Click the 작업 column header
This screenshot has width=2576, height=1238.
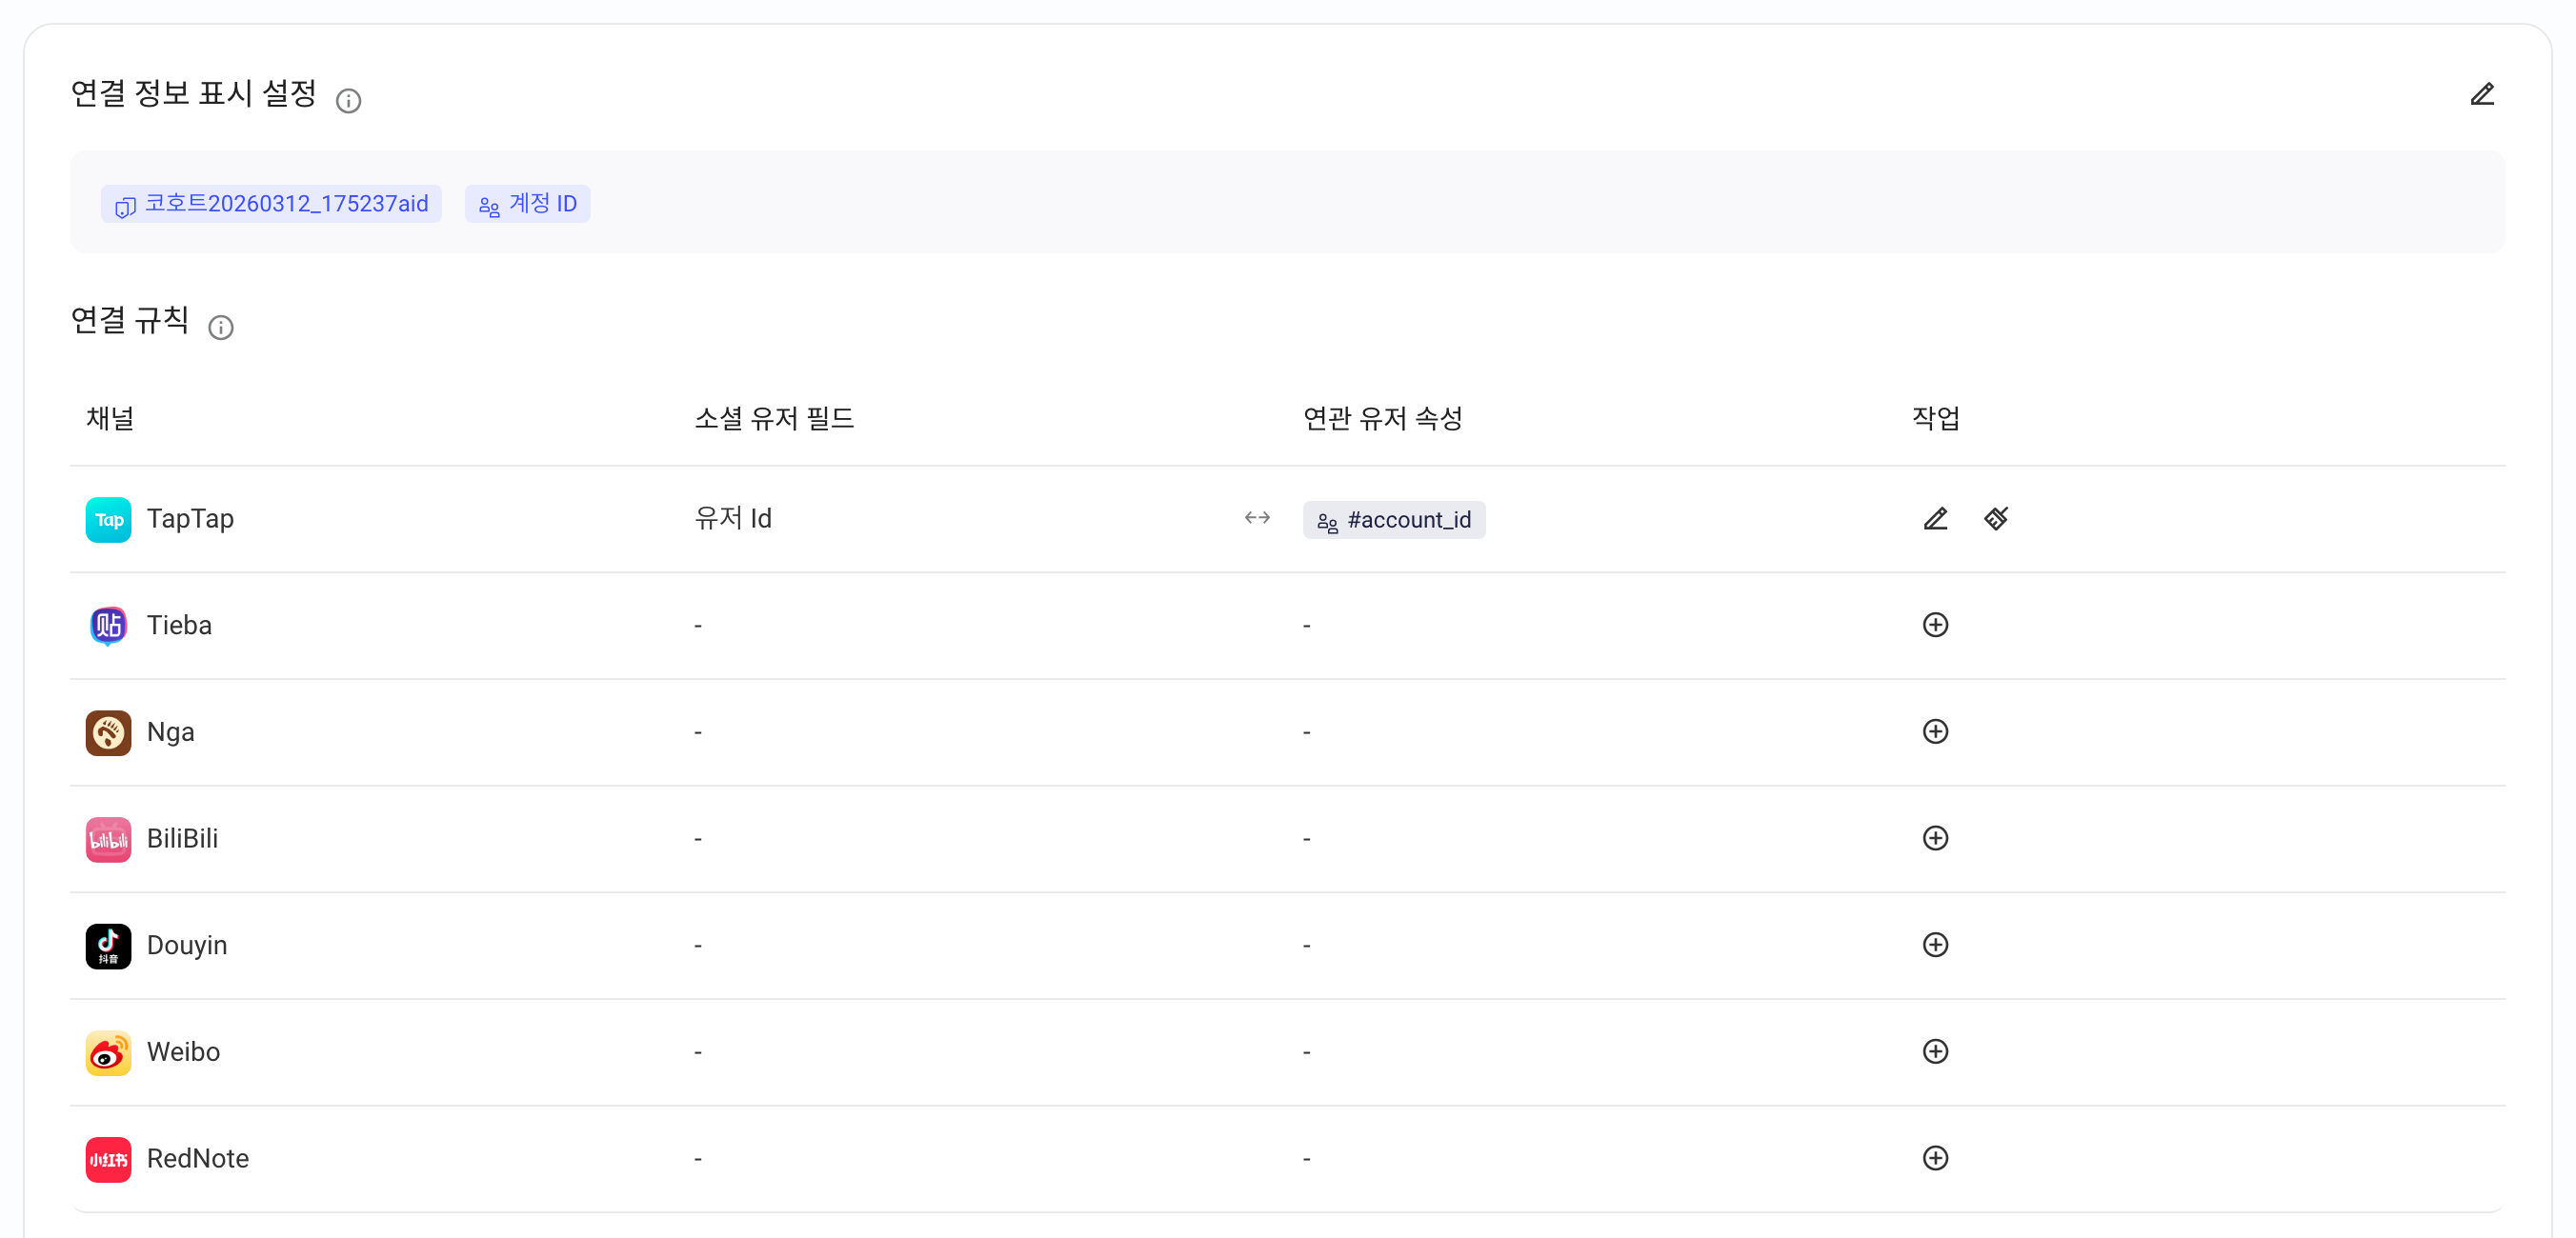[x=1936, y=418]
